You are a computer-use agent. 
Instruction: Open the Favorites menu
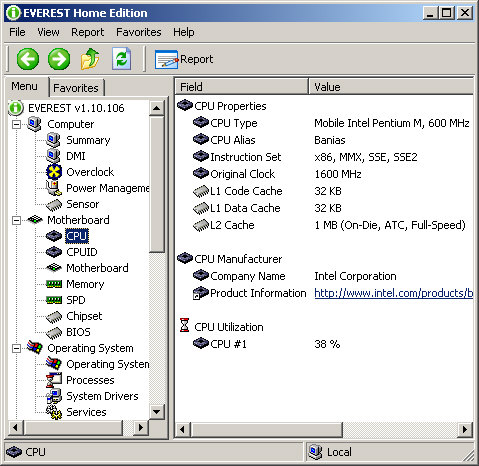click(139, 32)
